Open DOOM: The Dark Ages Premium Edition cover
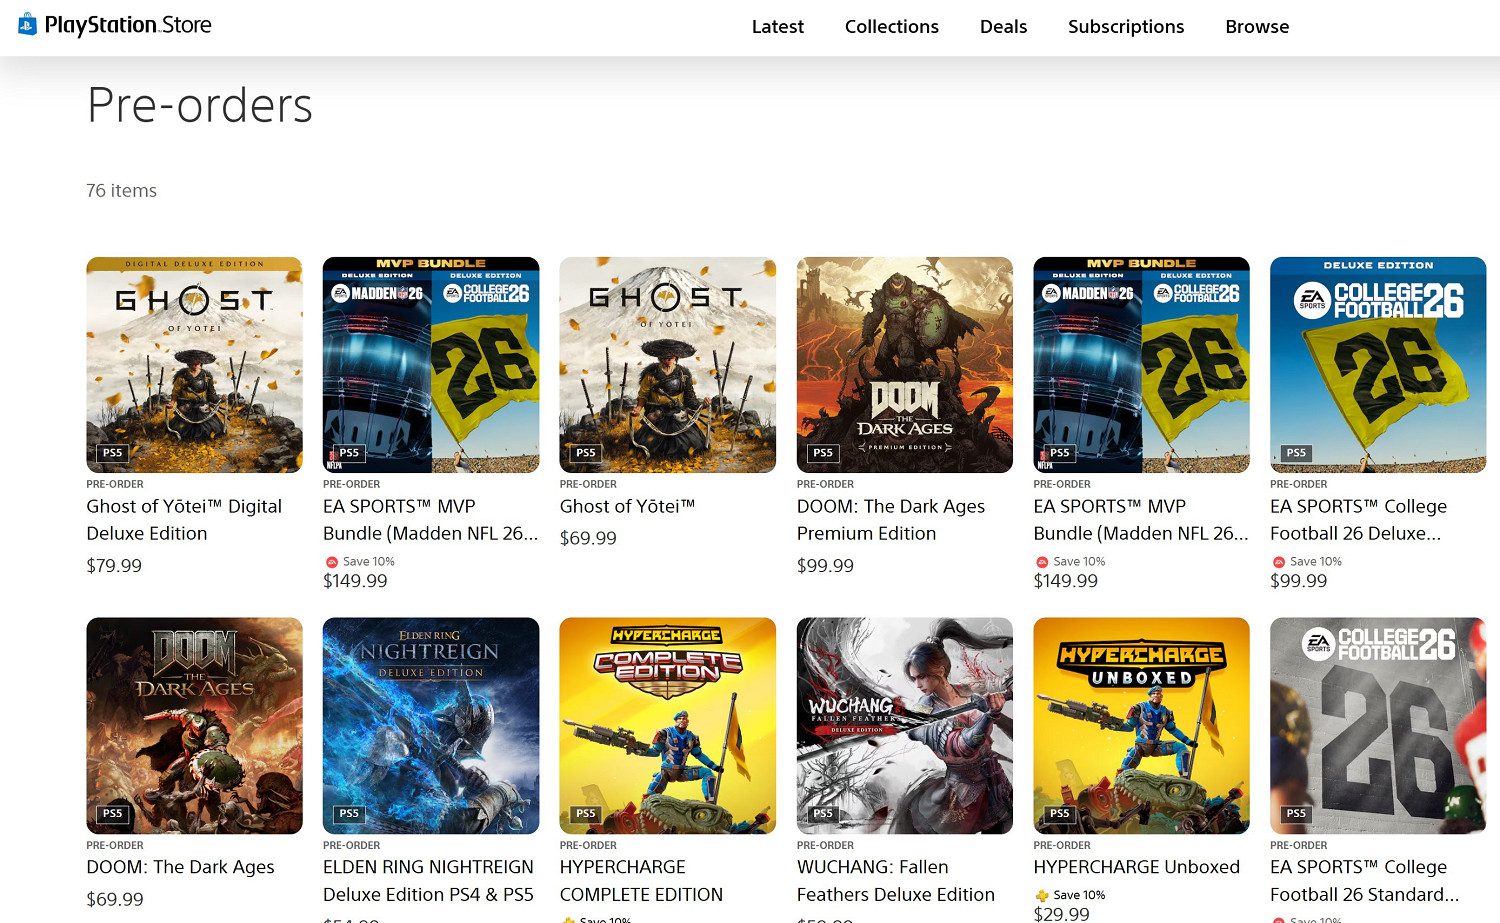The image size is (1500, 923). click(904, 365)
